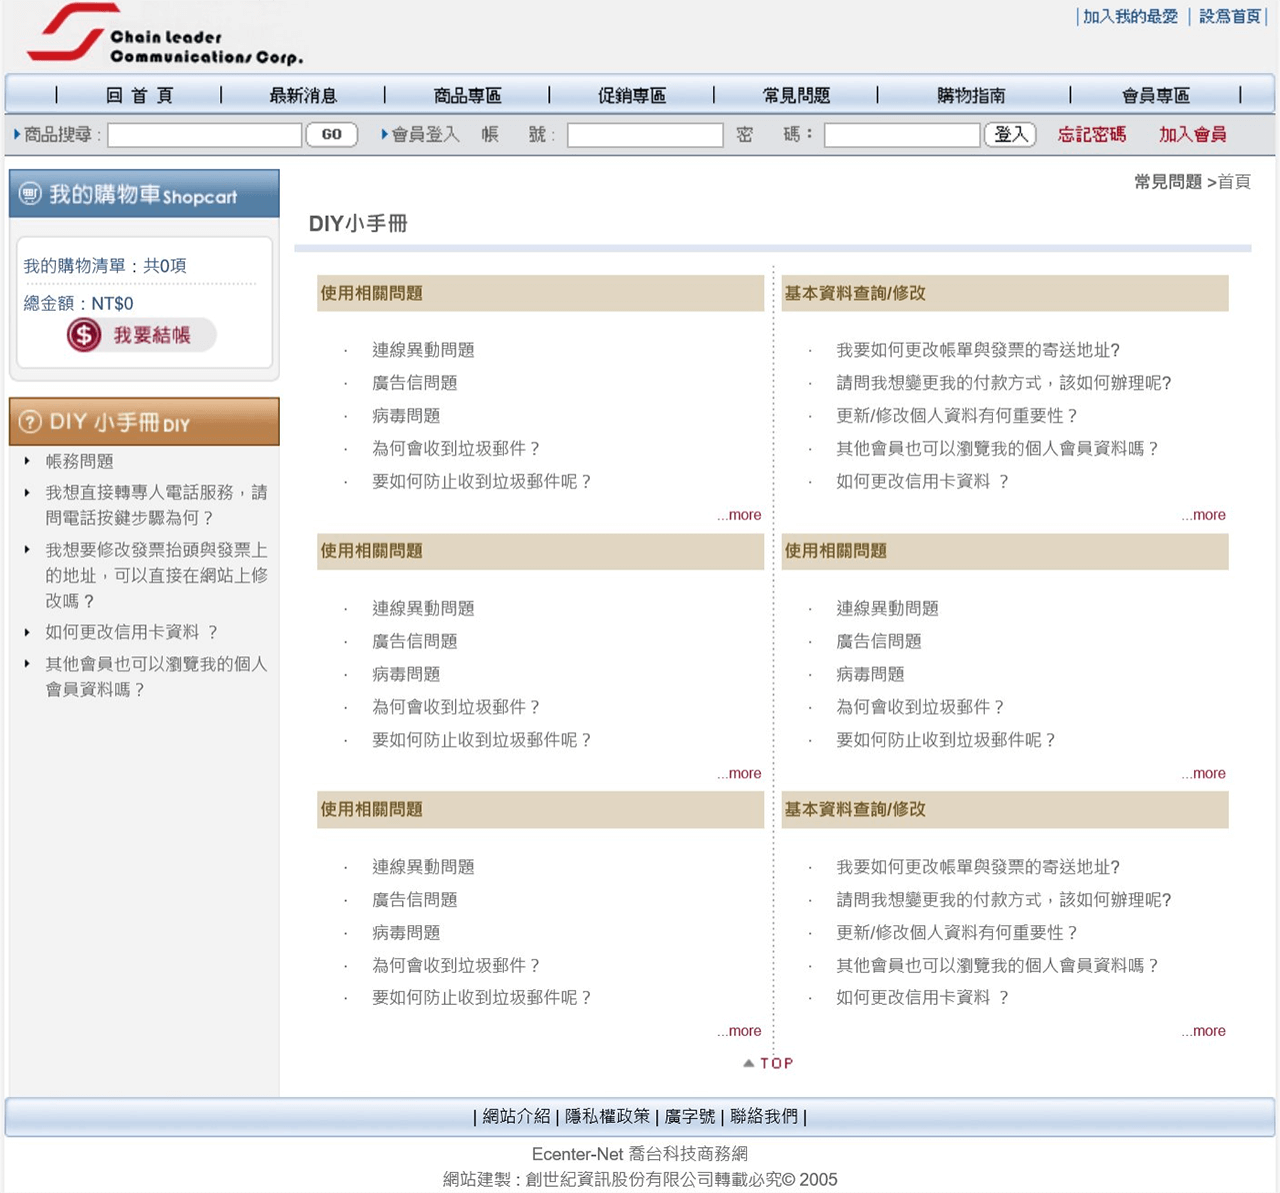Click the TOP arrow to return up
This screenshot has width=1280, height=1193.
768,1063
